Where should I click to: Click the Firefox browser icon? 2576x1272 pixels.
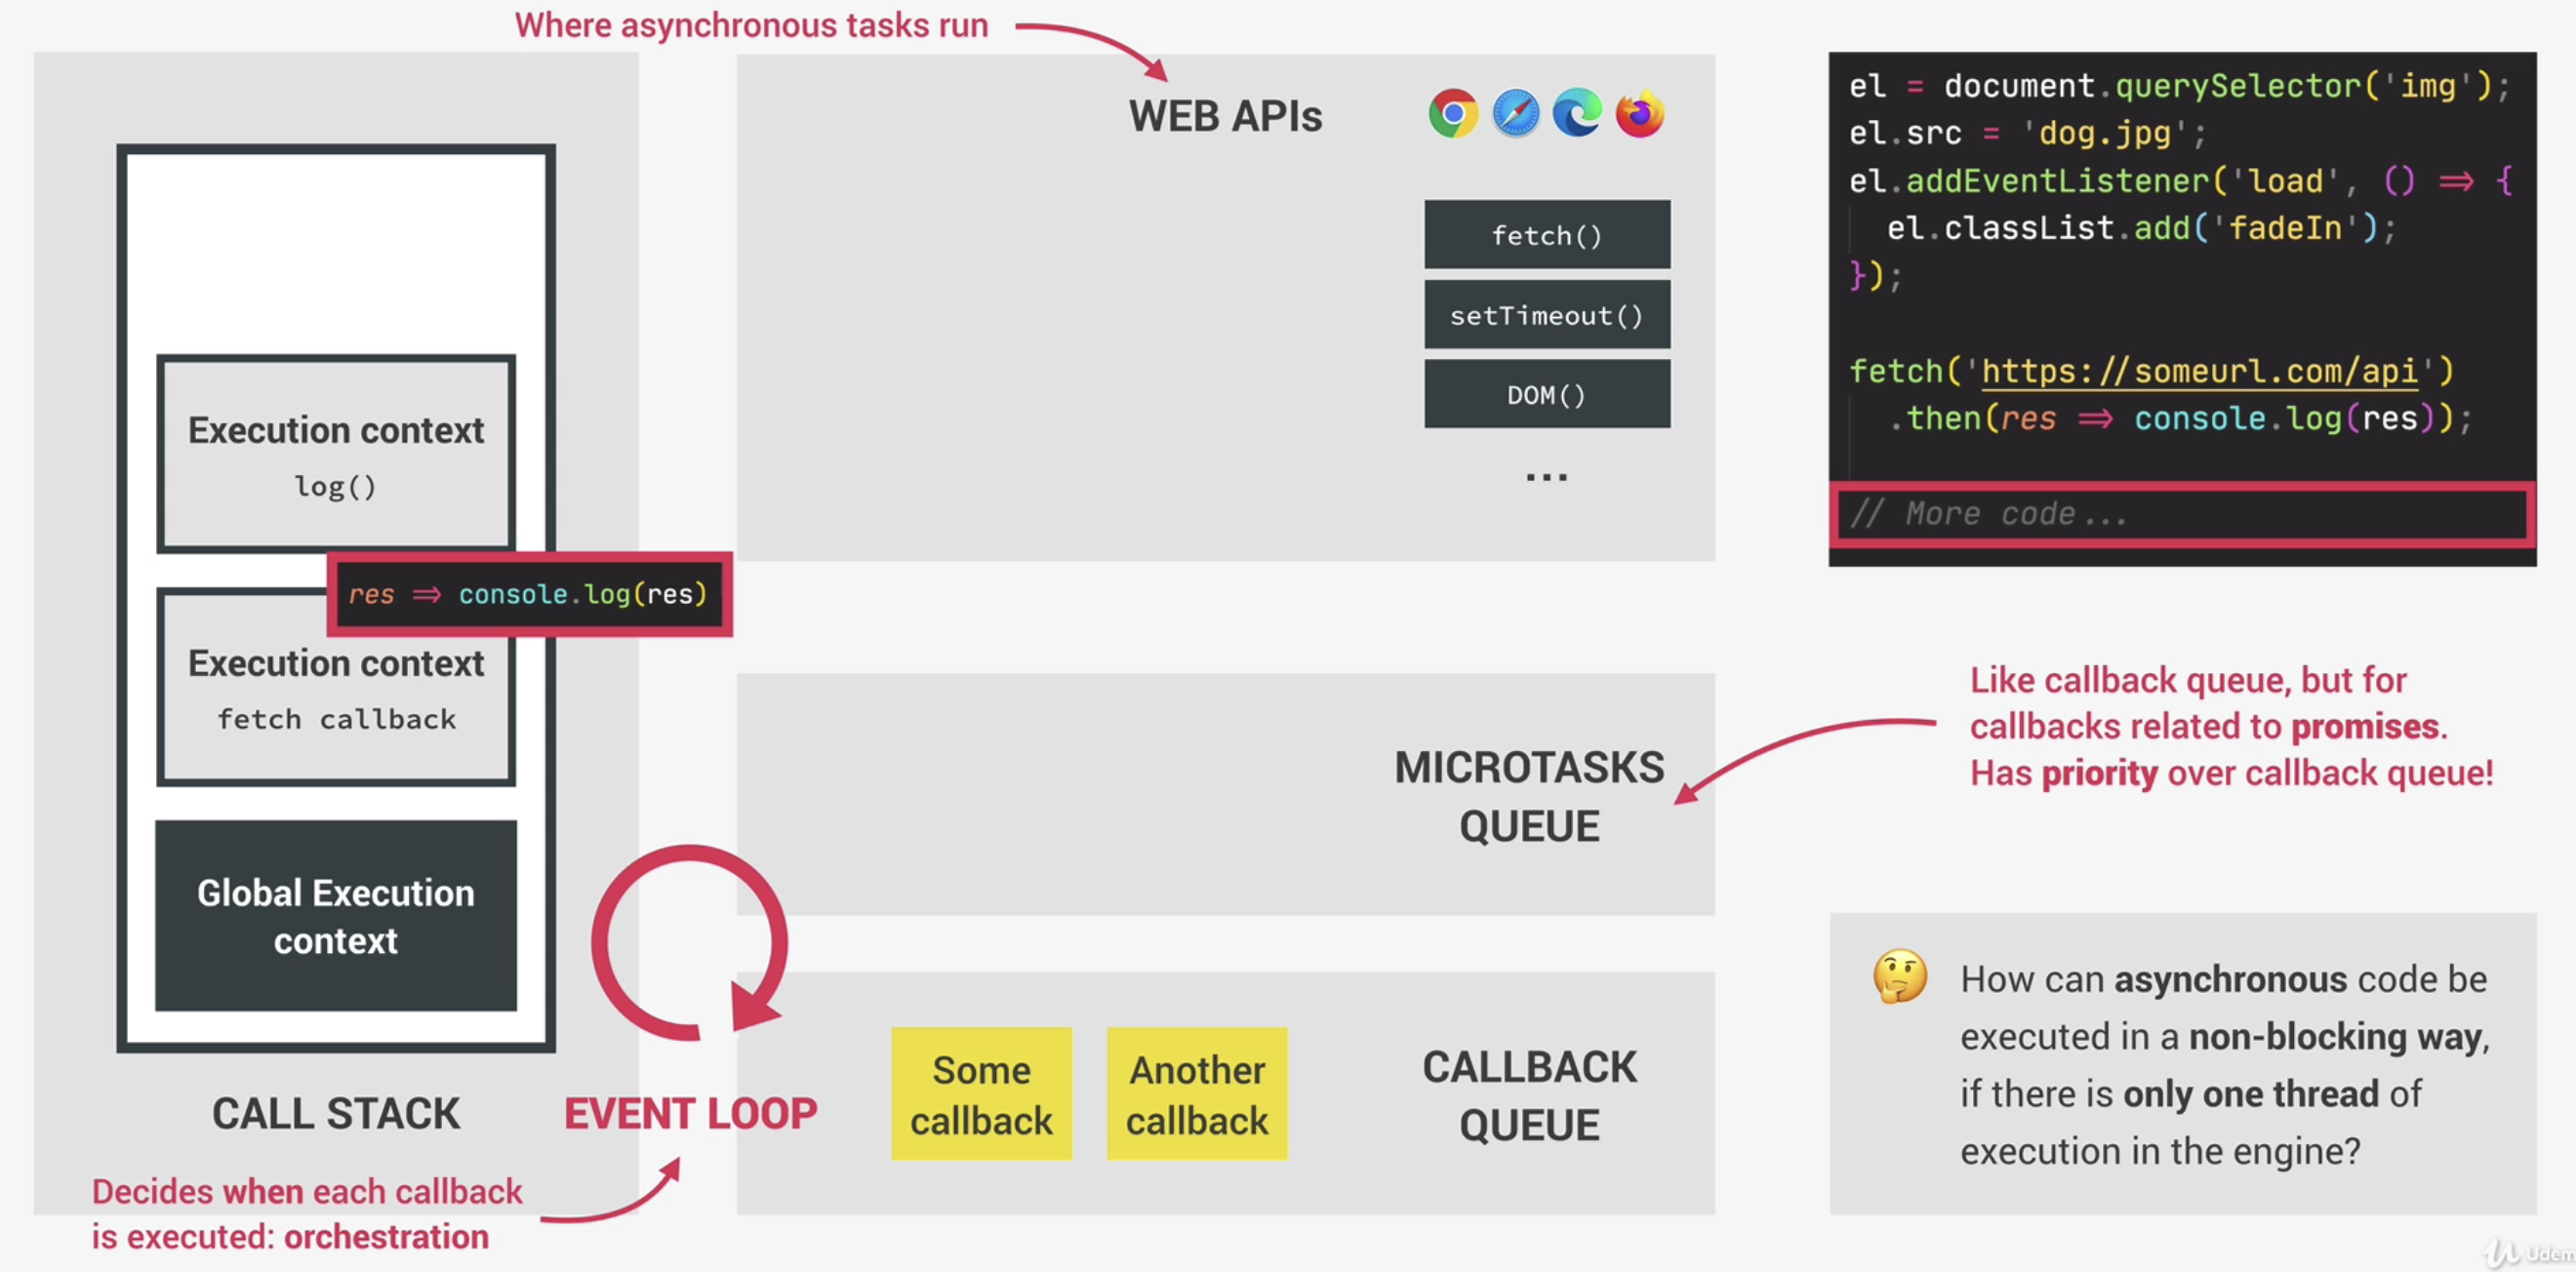(x=1640, y=114)
